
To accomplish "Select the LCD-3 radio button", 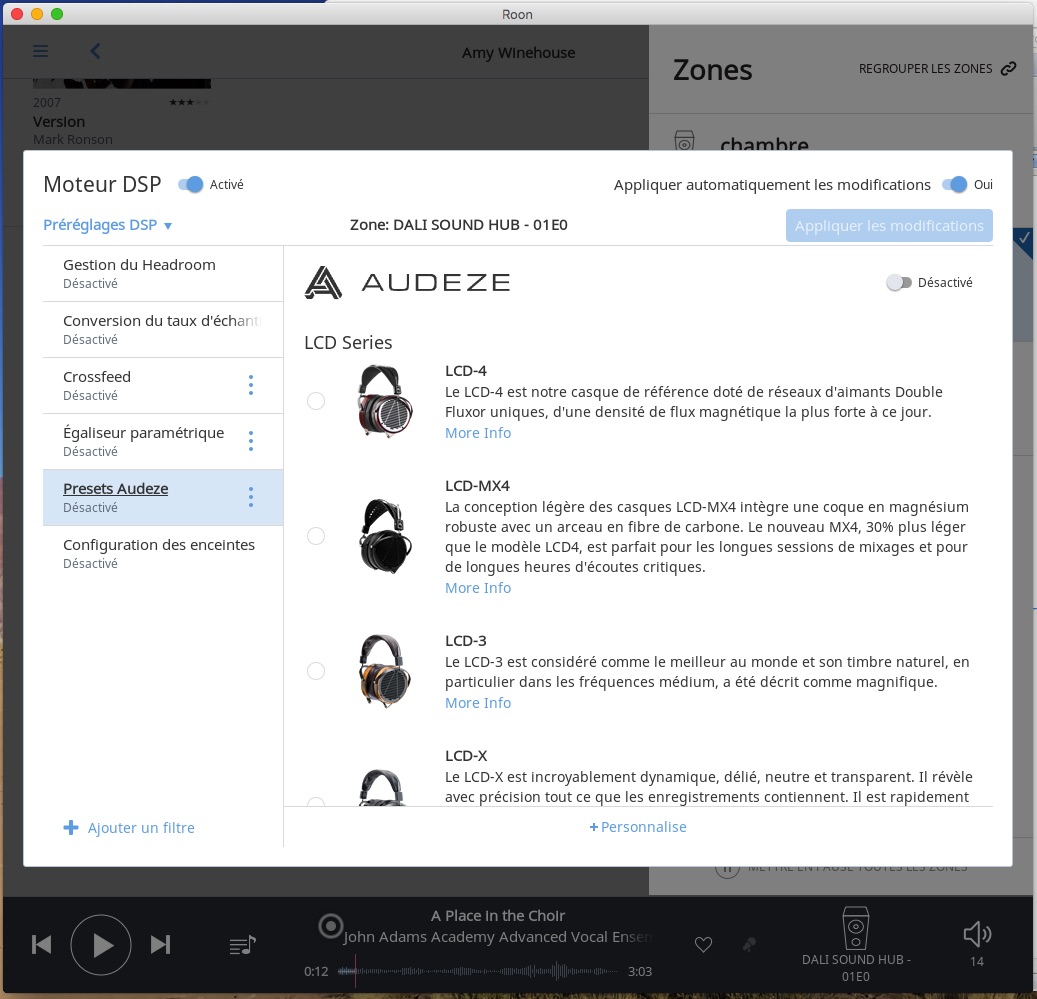I will (x=316, y=671).
